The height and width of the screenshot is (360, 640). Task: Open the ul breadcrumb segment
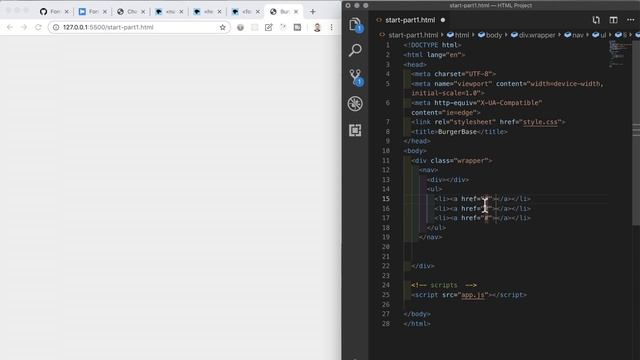[599, 35]
